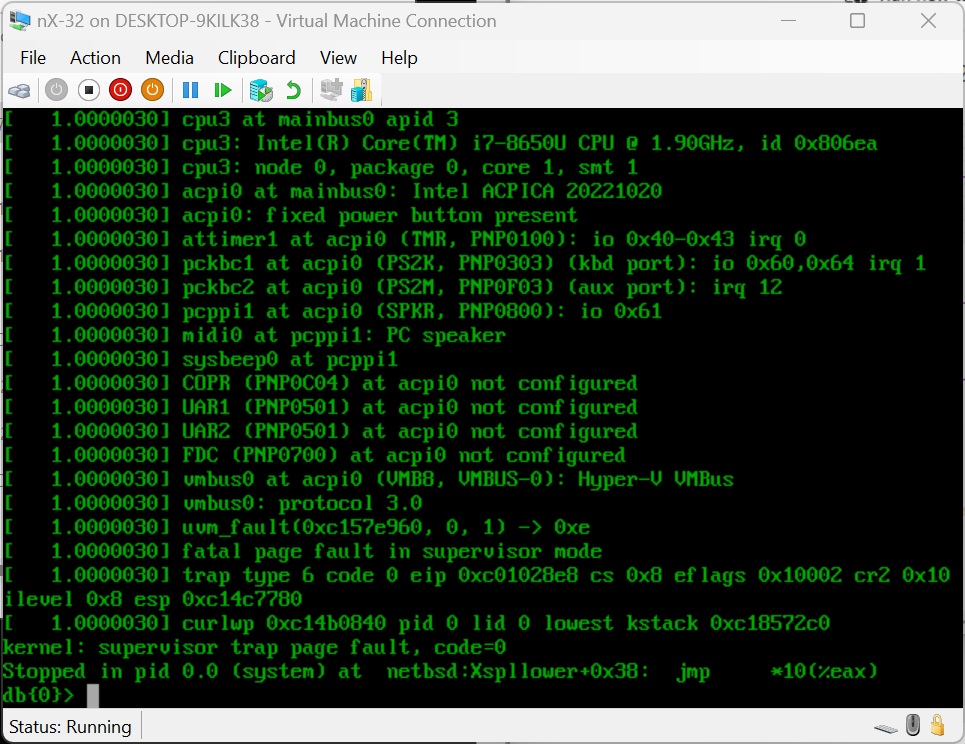
Task: Send Ctrl+Alt+Delete using the toolbar icon
Action: click(19, 90)
